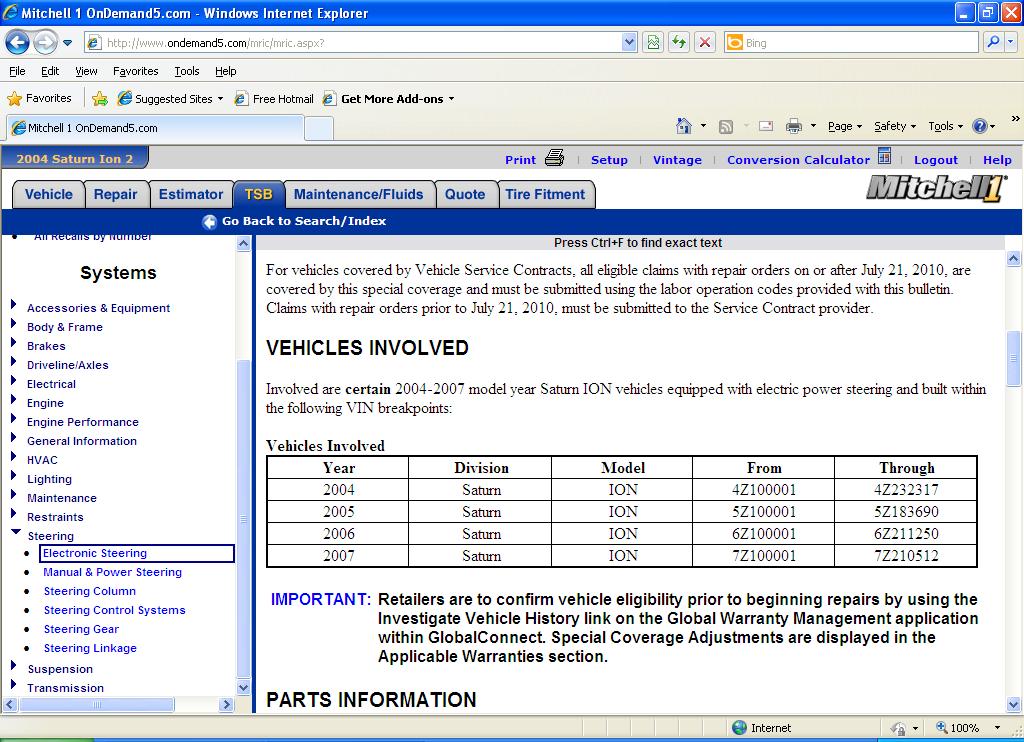Click the sidebar horizontal scrollbar right arrow
Screen dimensions: 1024x742
click(x=226, y=705)
